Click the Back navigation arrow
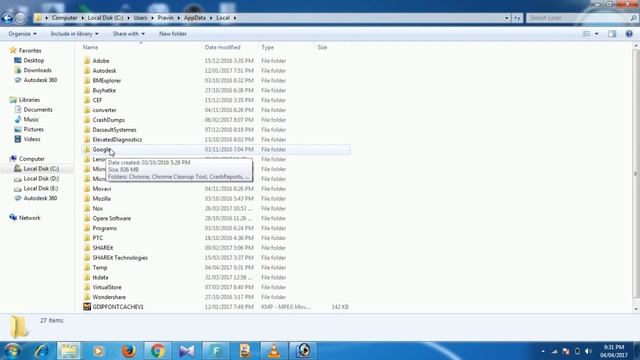Viewport: 640px width, 360px height. pos(7,18)
